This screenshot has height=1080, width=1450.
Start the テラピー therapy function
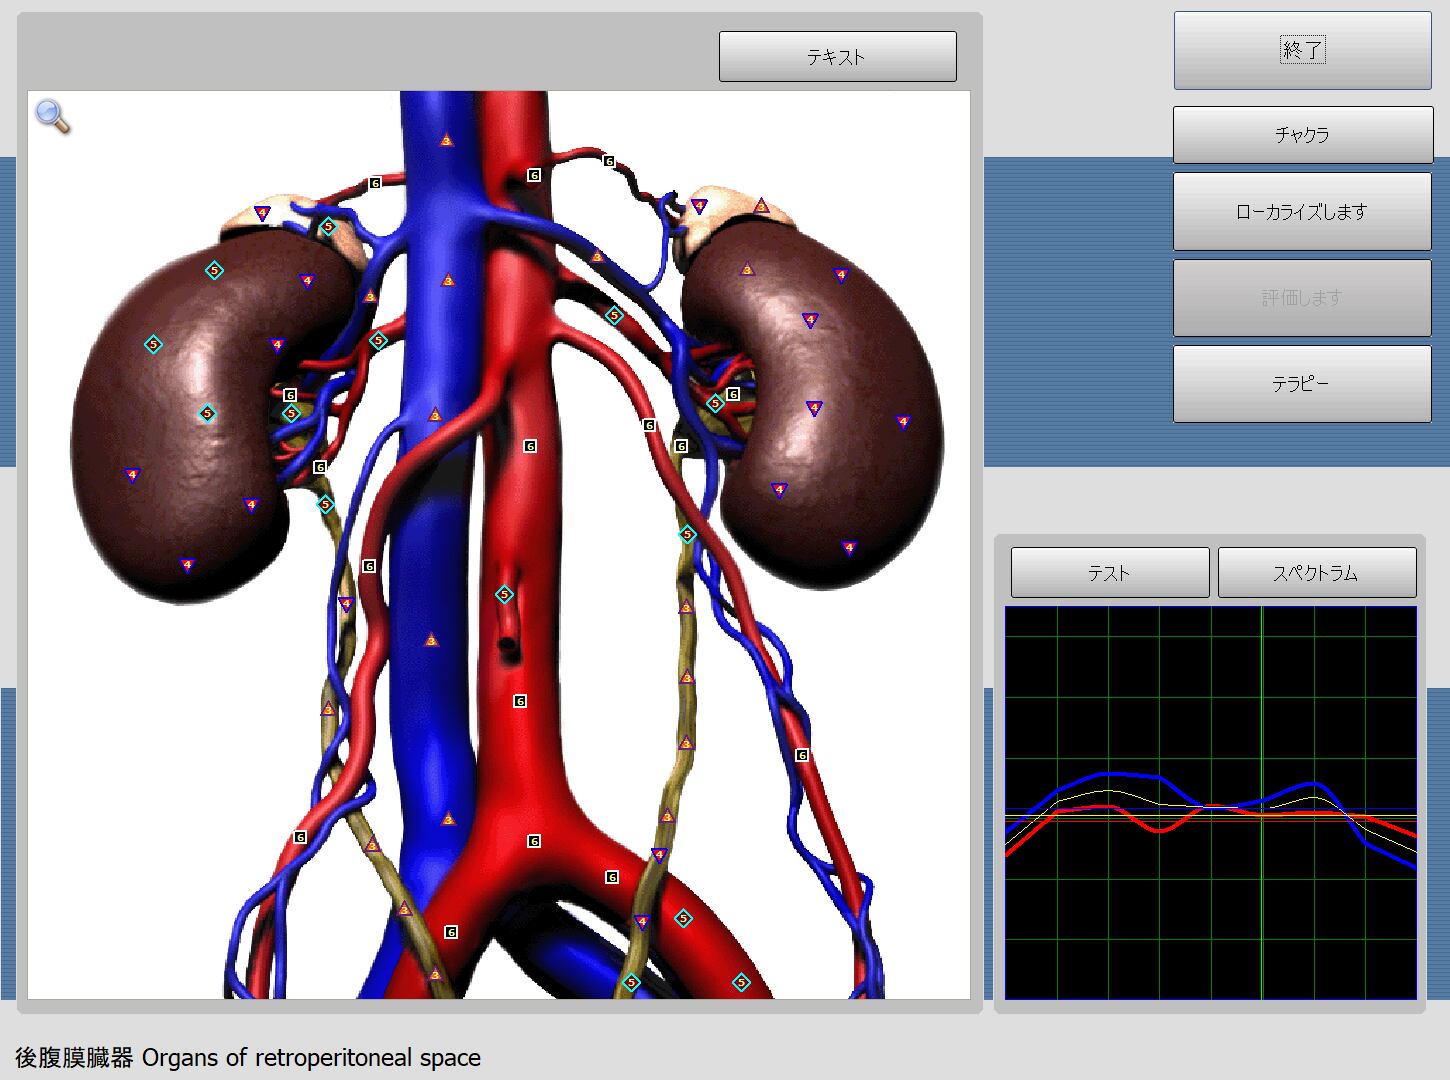pyautogui.click(x=1302, y=384)
